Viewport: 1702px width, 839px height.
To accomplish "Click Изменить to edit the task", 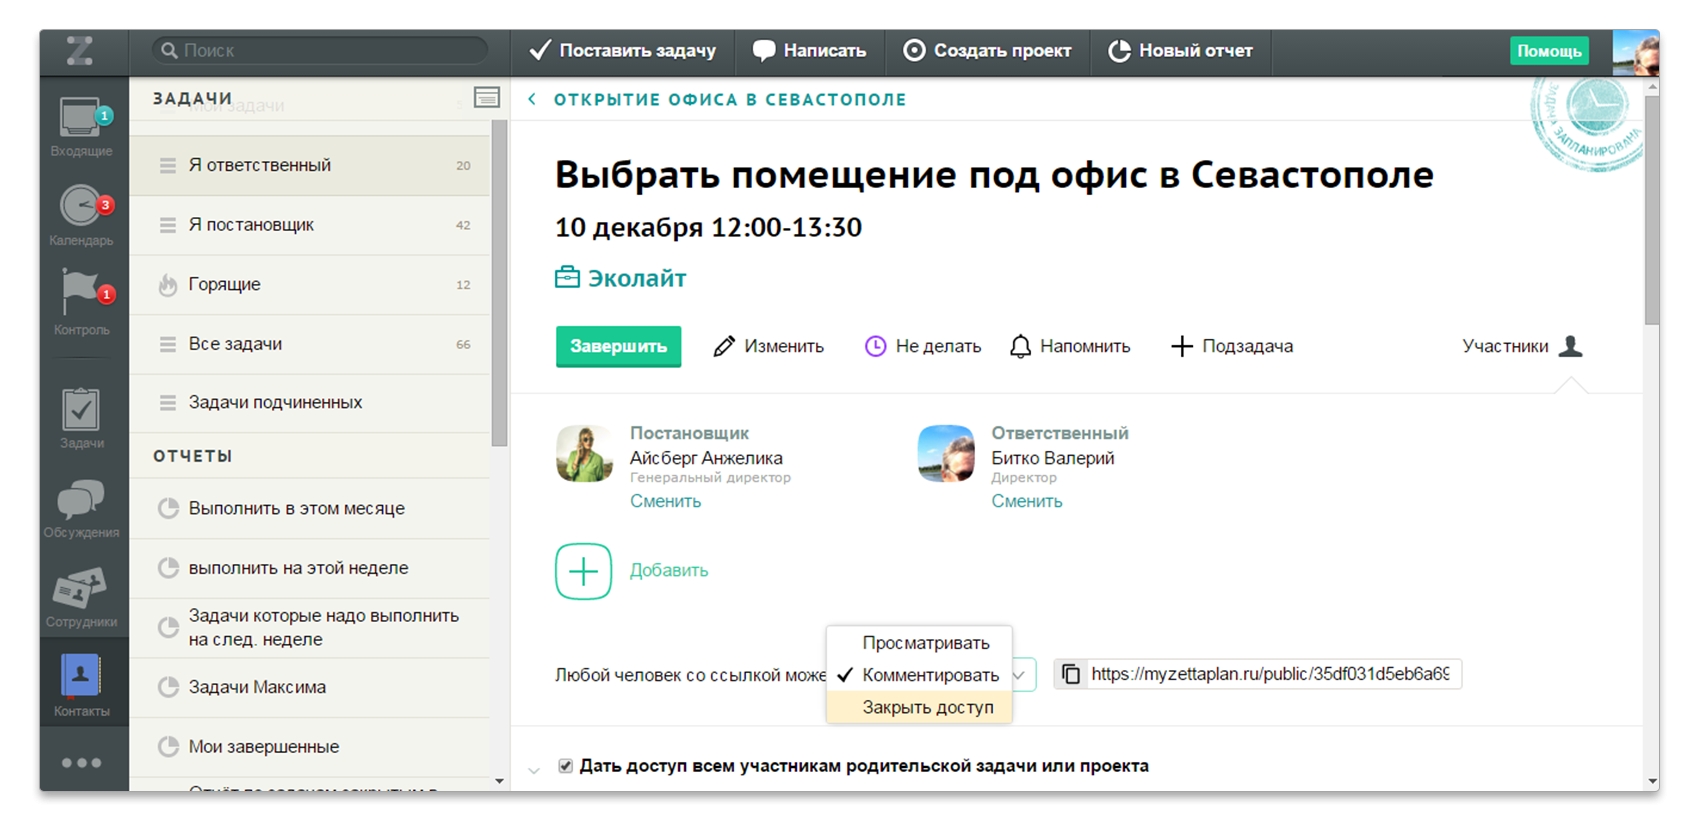I will coord(768,346).
